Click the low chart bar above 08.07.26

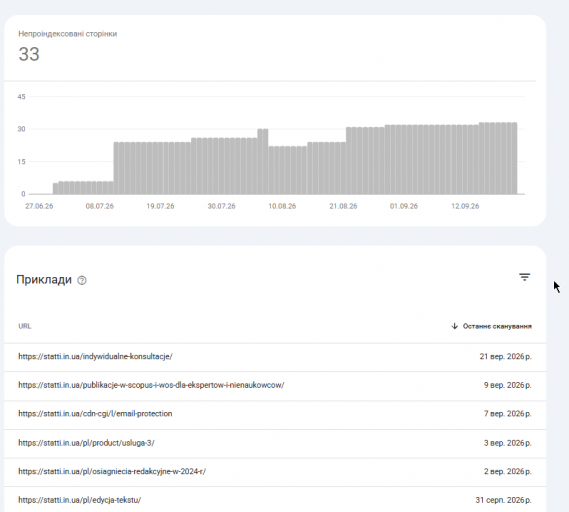(x=99, y=188)
